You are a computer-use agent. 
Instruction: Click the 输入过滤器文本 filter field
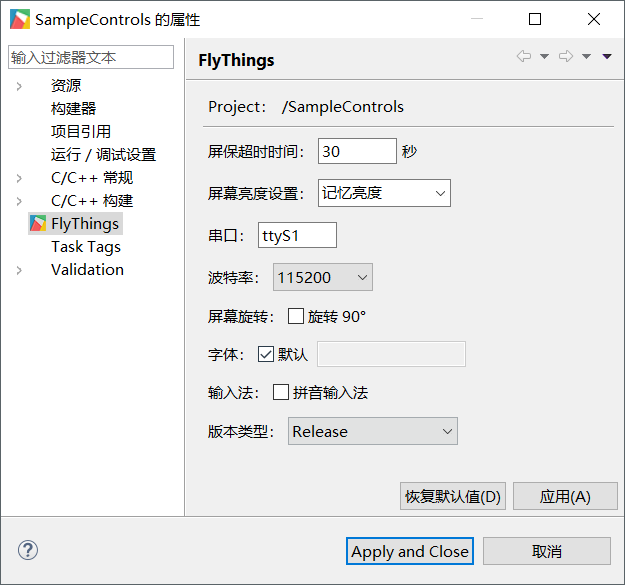[91, 57]
